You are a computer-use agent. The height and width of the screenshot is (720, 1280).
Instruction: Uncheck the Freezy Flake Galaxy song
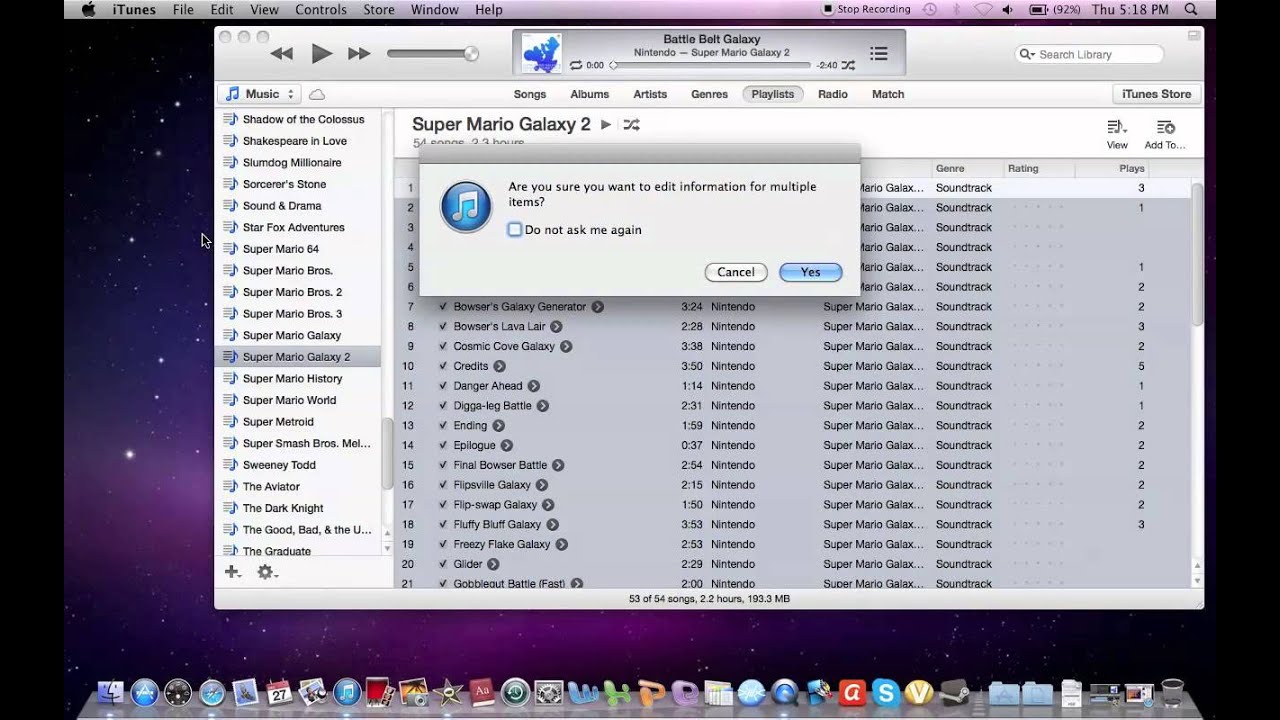(443, 544)
